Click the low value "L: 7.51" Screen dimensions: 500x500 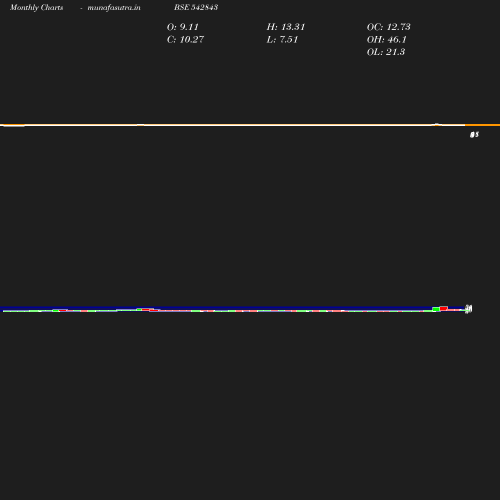[x=282, y=40]
